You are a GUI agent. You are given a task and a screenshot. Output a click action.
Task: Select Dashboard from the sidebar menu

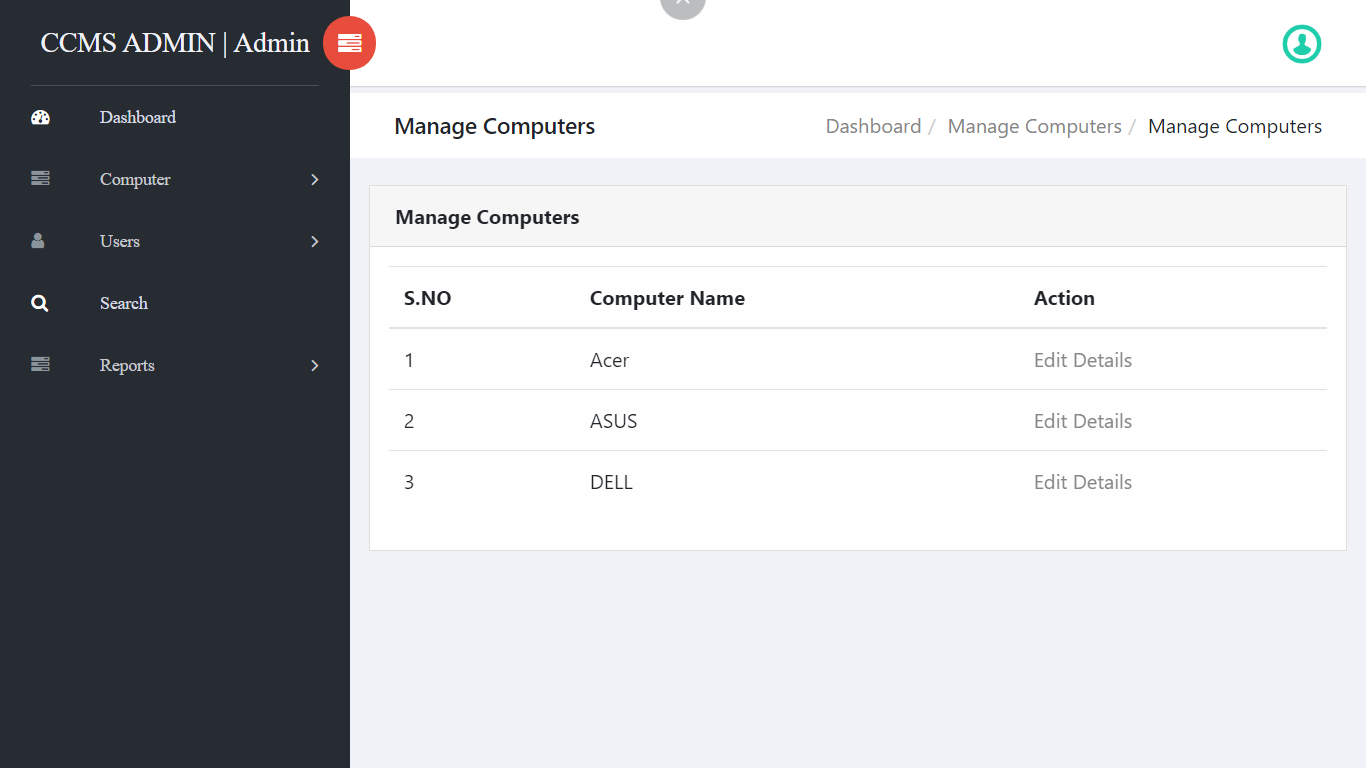click(x=137, y=117)
